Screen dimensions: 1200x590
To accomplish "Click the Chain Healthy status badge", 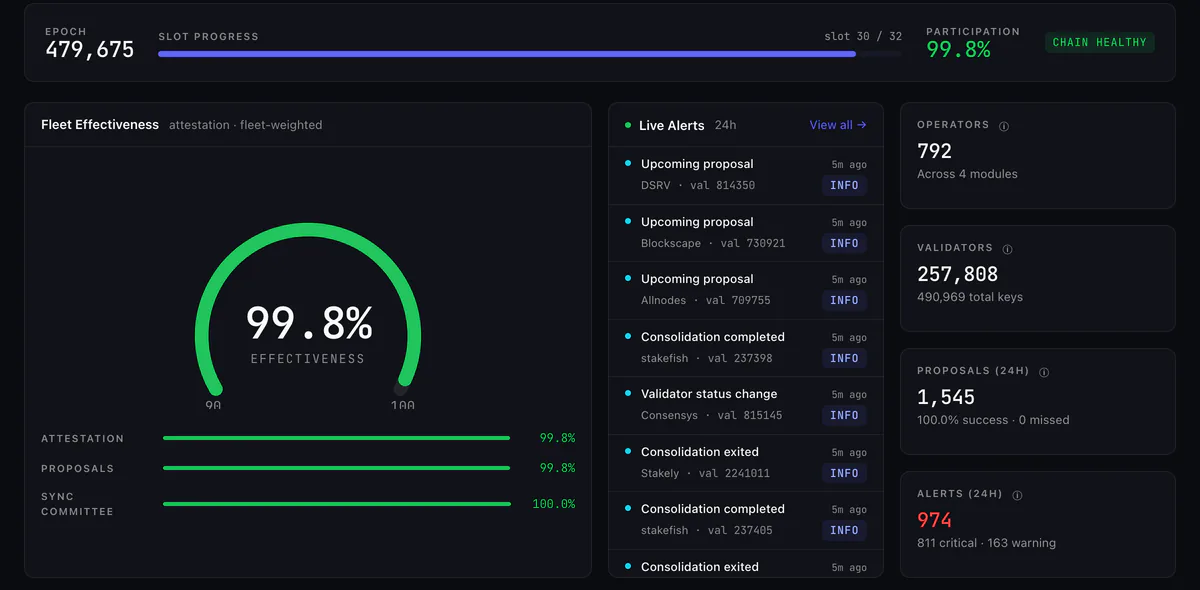I will coord(1099,42).
